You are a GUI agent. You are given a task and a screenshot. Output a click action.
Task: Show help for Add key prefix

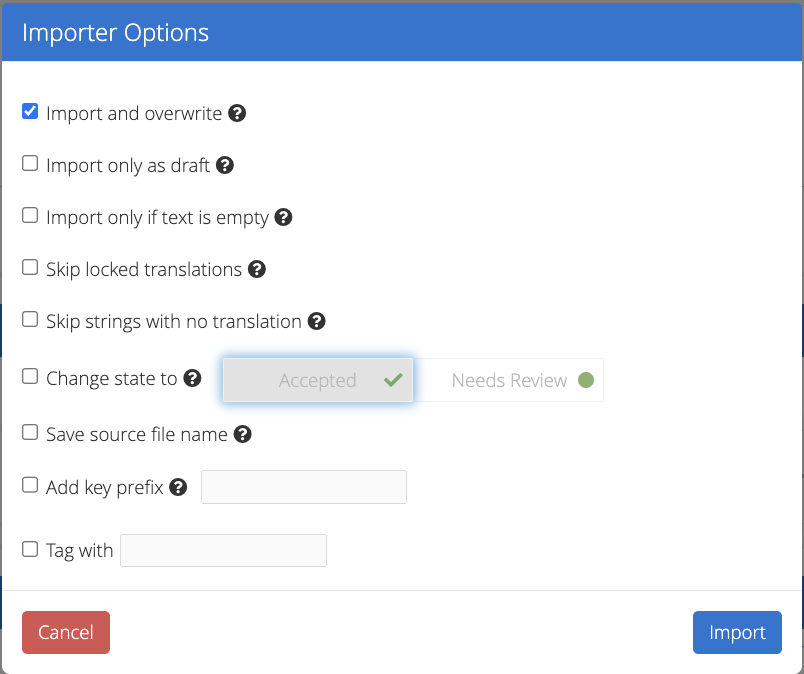point(178,487)
